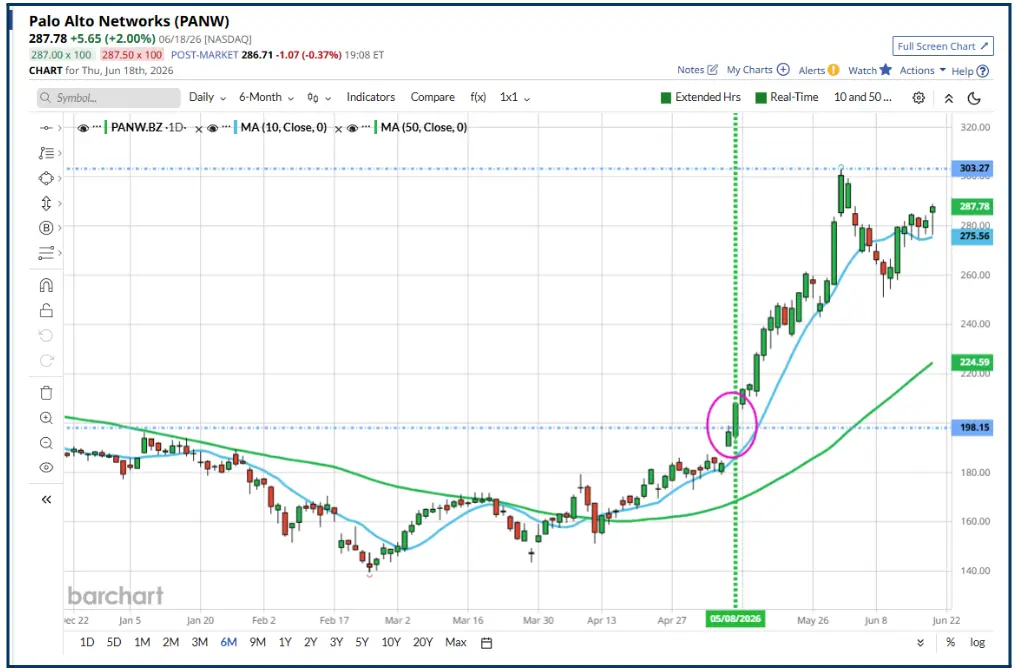Expand the shapes tool flyout arrow
The height and width of the screenshot is (670, 1015).
(x=60, y=178)
